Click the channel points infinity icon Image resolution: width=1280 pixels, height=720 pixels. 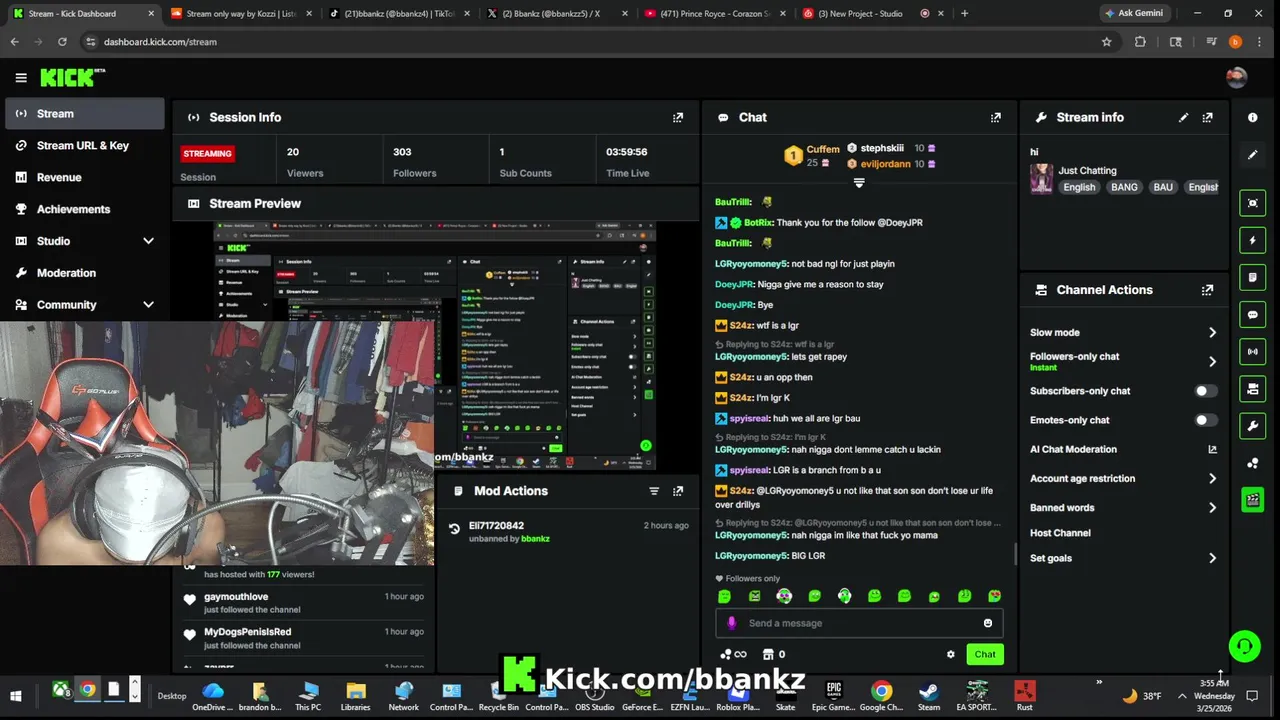tap(733, 654)
